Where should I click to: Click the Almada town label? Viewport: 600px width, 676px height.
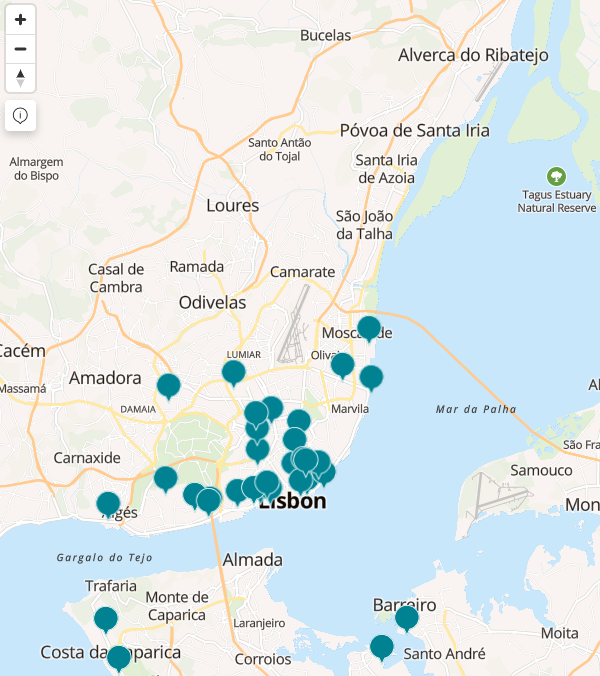(x=253, y=559)
